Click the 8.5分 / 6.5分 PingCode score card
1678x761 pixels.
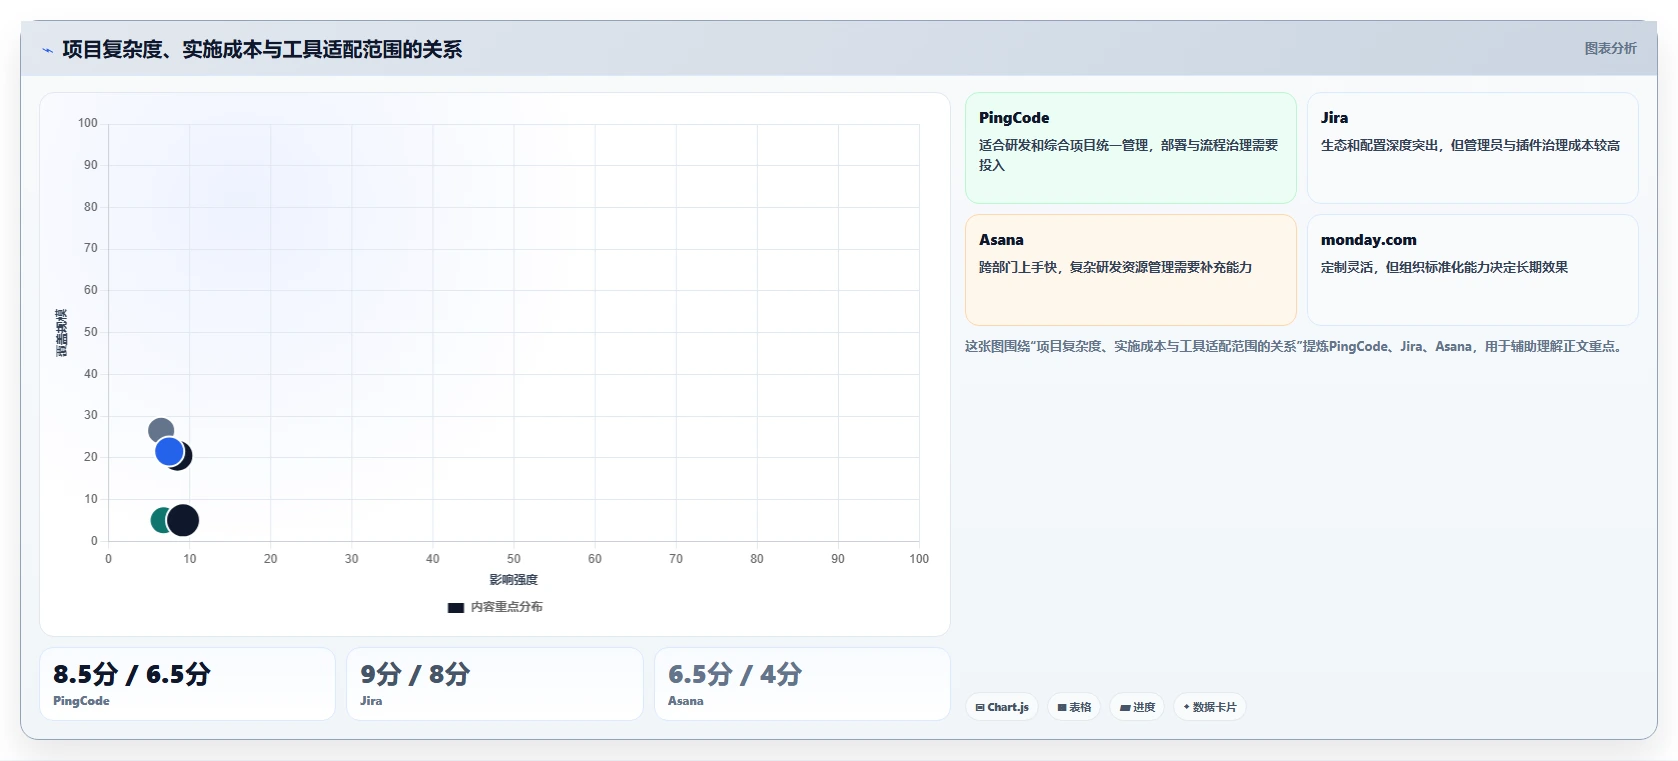click(187, 684)
